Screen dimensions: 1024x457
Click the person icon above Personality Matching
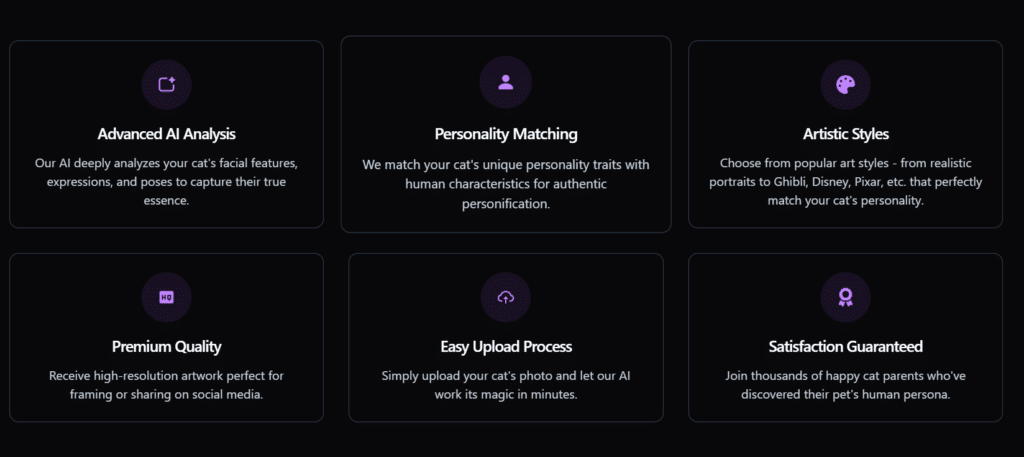point(505,82)
